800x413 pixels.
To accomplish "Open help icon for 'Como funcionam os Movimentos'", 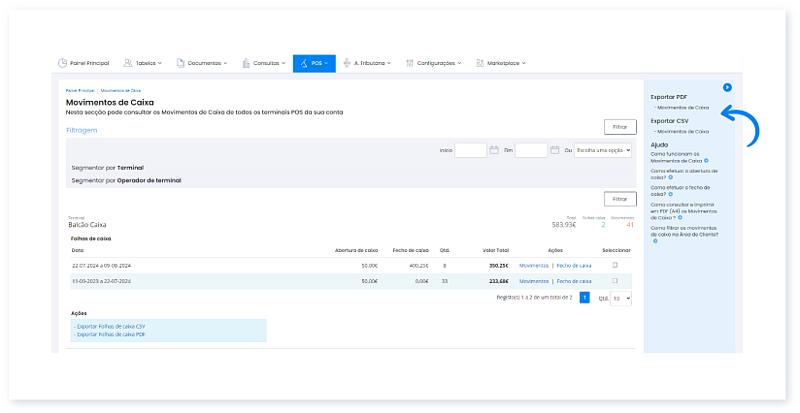I will 706,160.
